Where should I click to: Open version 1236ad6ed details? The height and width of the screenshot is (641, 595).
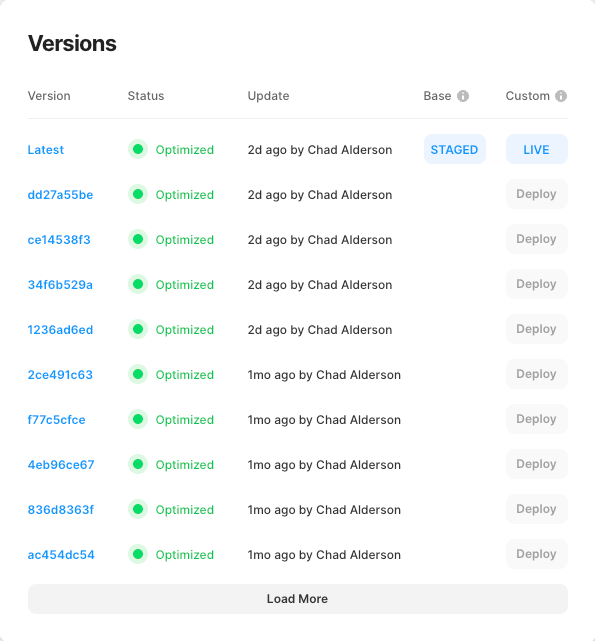pos(60,329)
